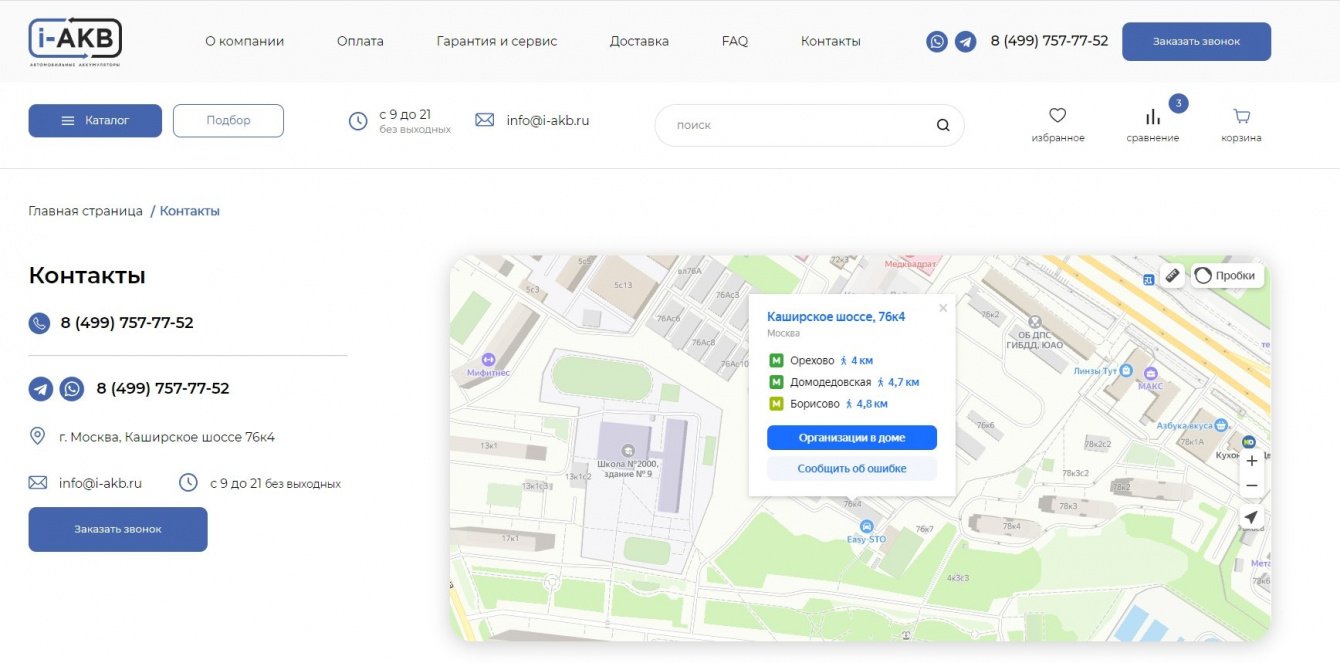Click ОБ ДПС ГИБДД marker on map
Image resolution: width=1340 pixels, height=663 pixels.
(1034, 323)
